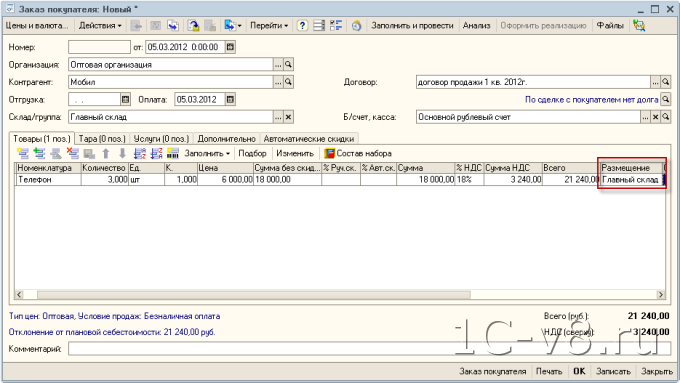Open the Б/счет, касса magnifier lookup
This screenshot has width=680, height=383.
click(x=666, y=117)
